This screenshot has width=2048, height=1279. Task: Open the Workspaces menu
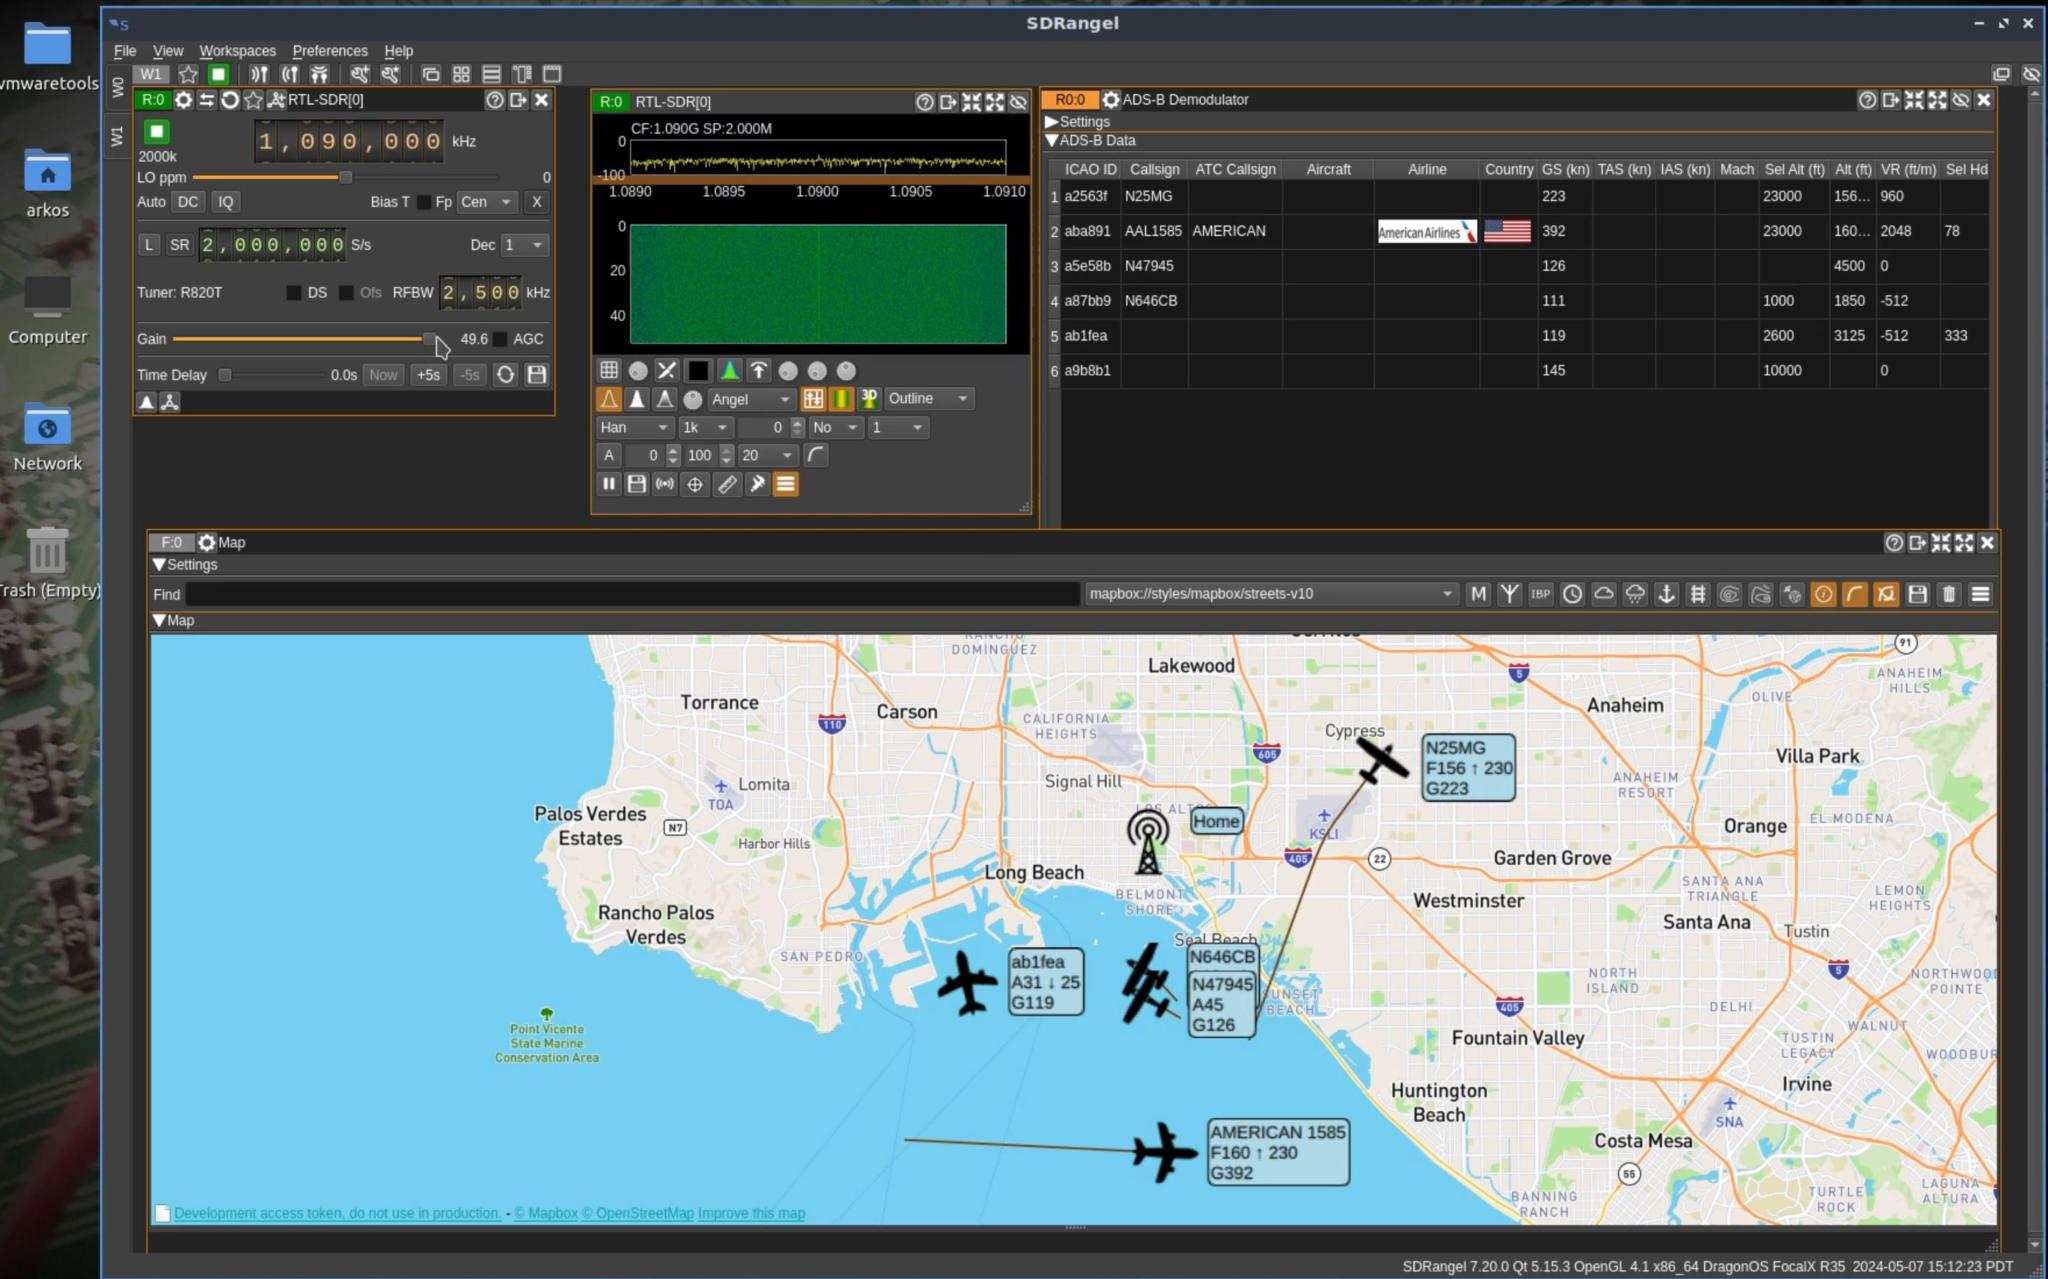pyautogui.click(x=237, y=51)
